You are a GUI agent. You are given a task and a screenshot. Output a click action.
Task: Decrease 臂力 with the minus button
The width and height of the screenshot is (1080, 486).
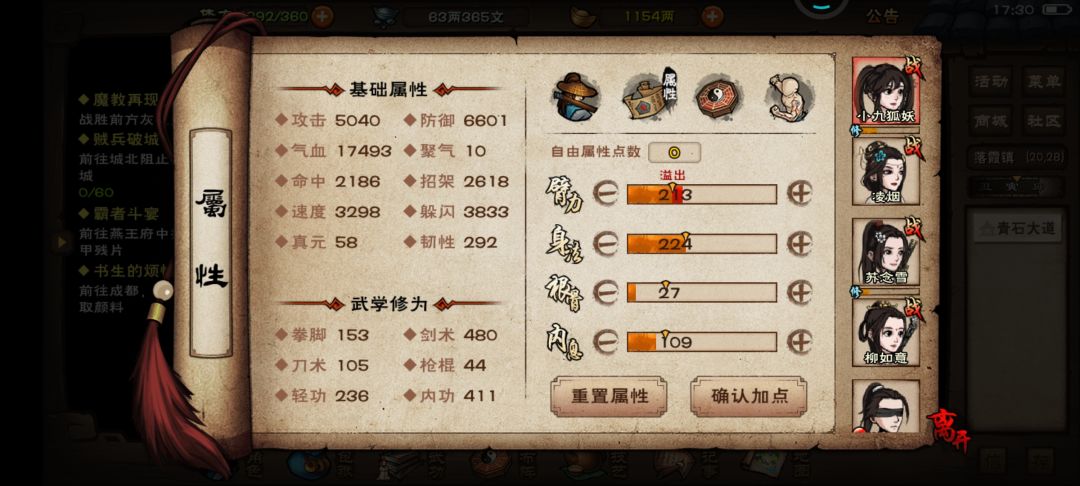coord(605,194)
